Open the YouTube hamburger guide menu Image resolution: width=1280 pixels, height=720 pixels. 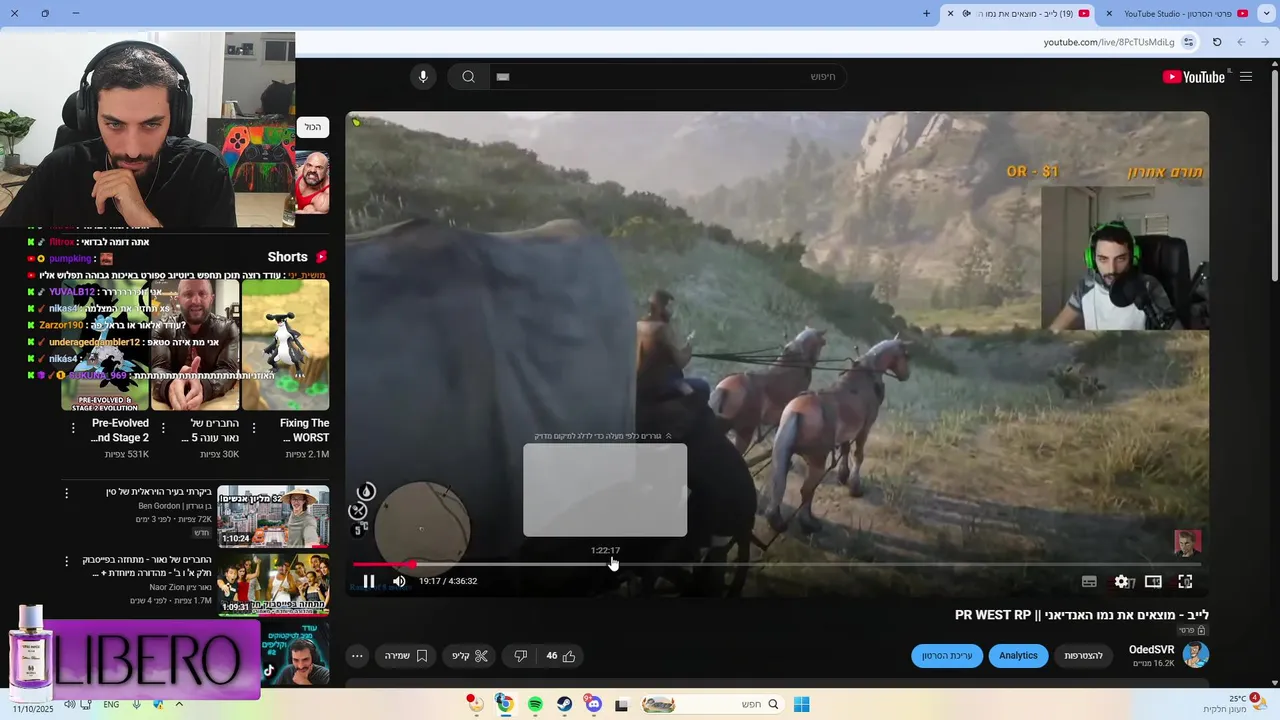pyautogui.click(x=1246, y=77)
